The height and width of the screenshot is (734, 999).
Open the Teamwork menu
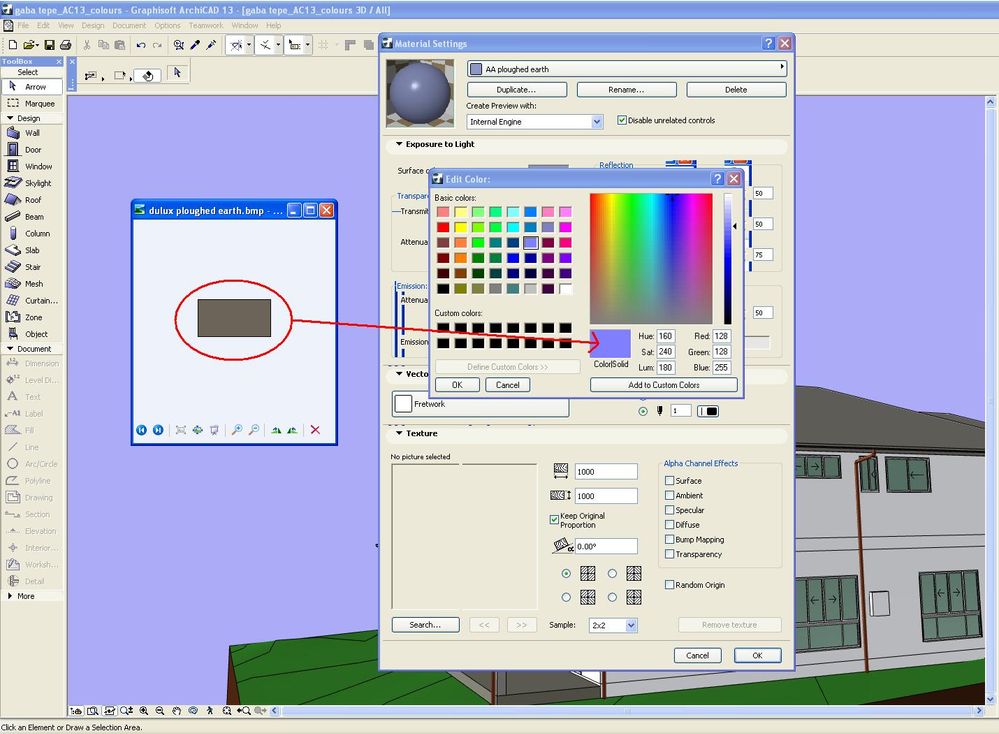(x=206, y=25)
